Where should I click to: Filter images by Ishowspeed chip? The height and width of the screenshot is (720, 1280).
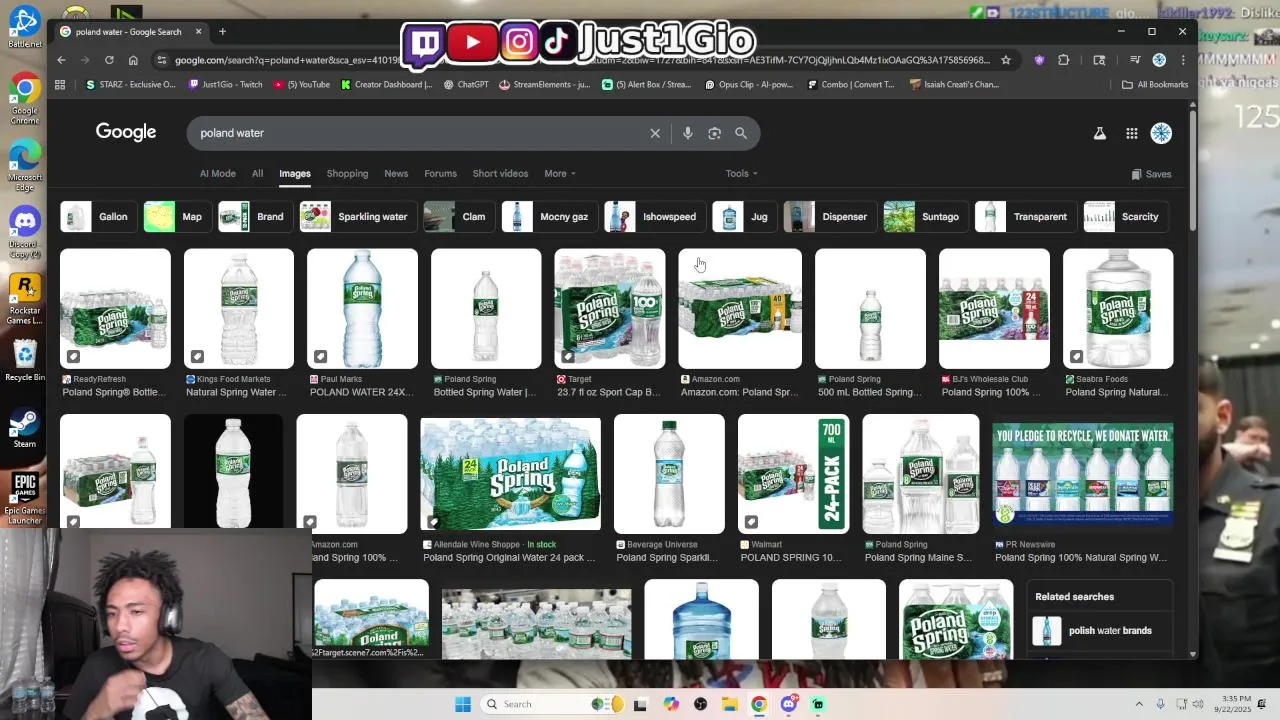(x=654, y=217)
